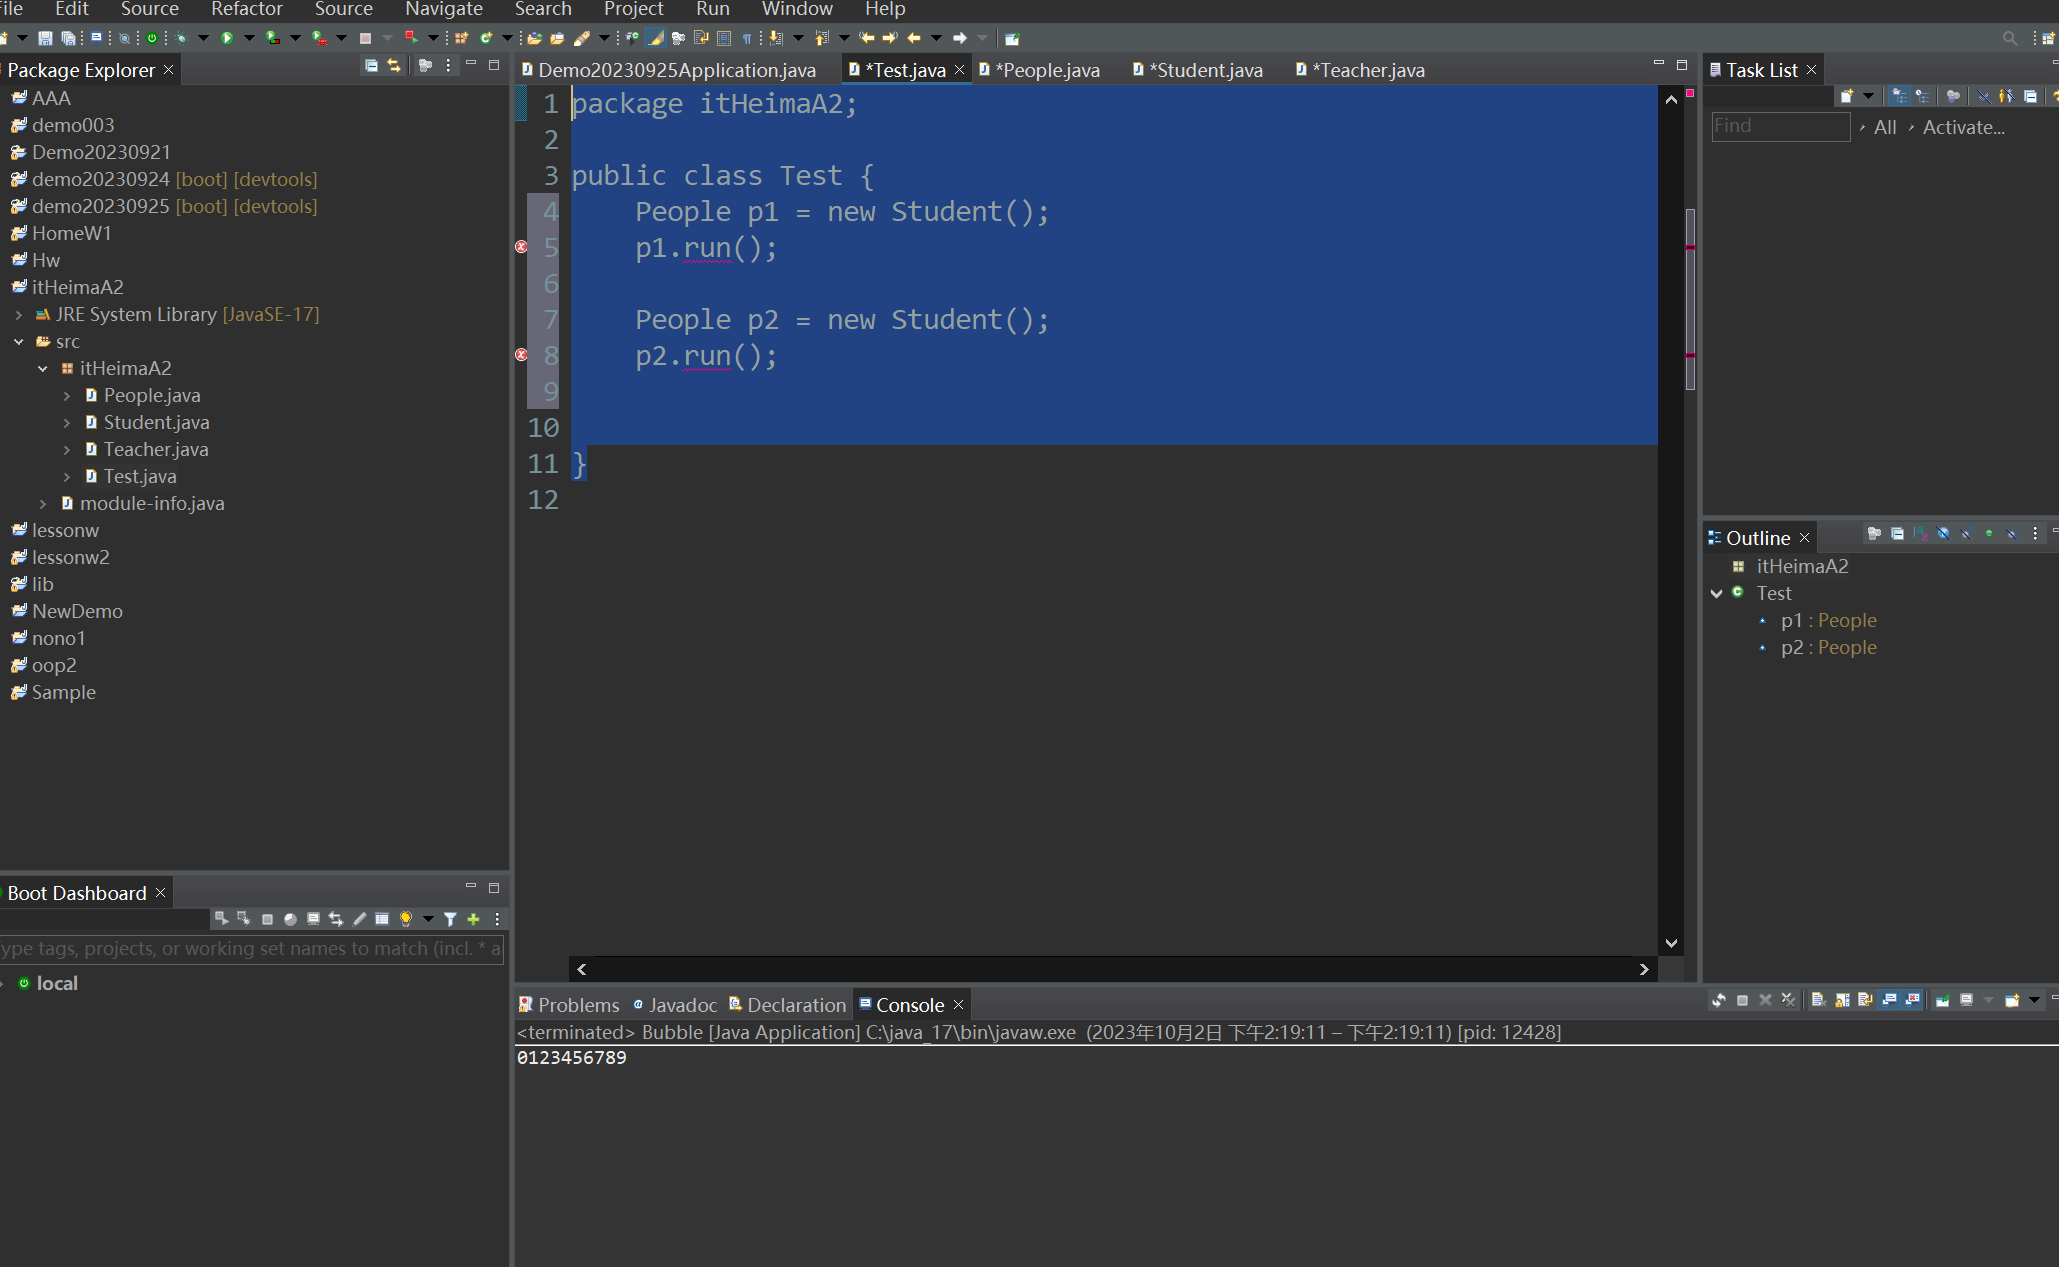
Task: Toggle Word Wrap in the Console toolbar
Action: pyautogui.click(x=1865, y=1000)
